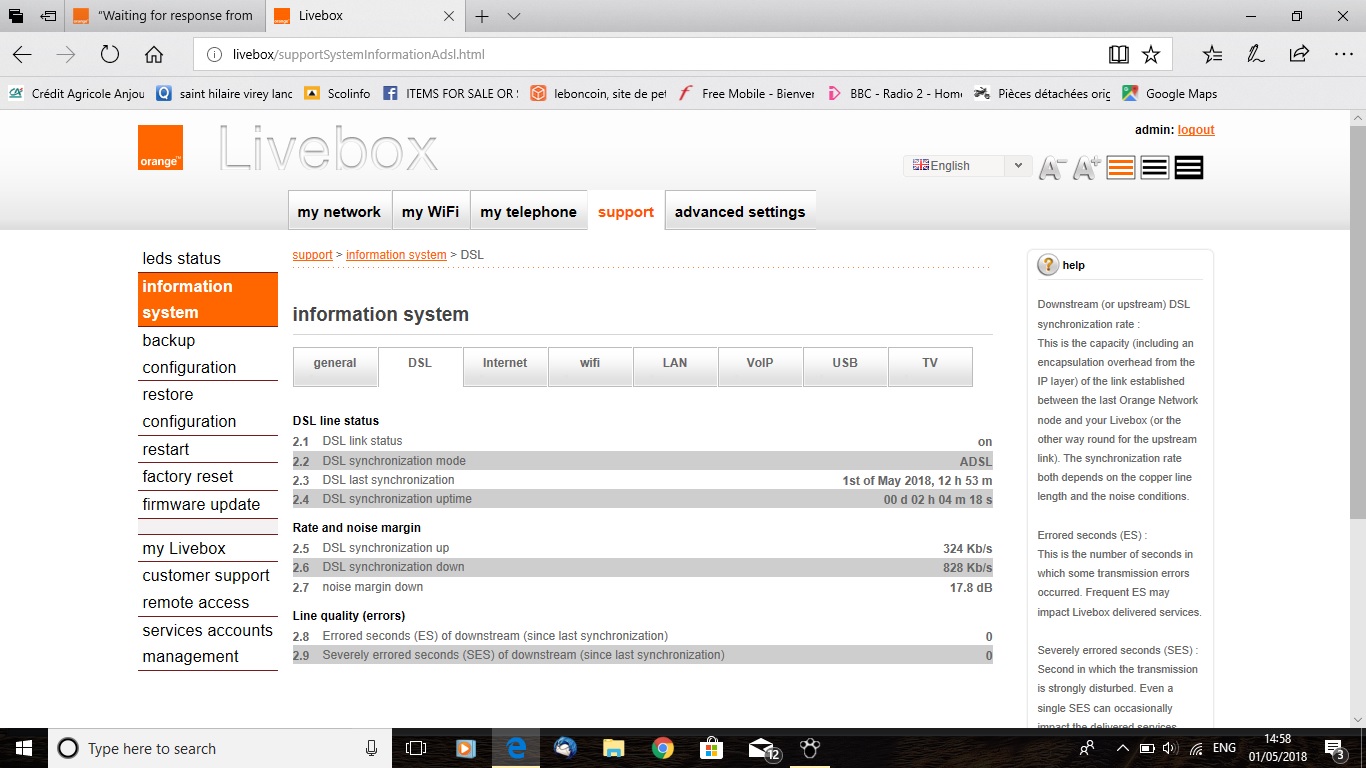1366x768 pixels.
Task: Switch to the Internet tab
Action: coord(505,366)
